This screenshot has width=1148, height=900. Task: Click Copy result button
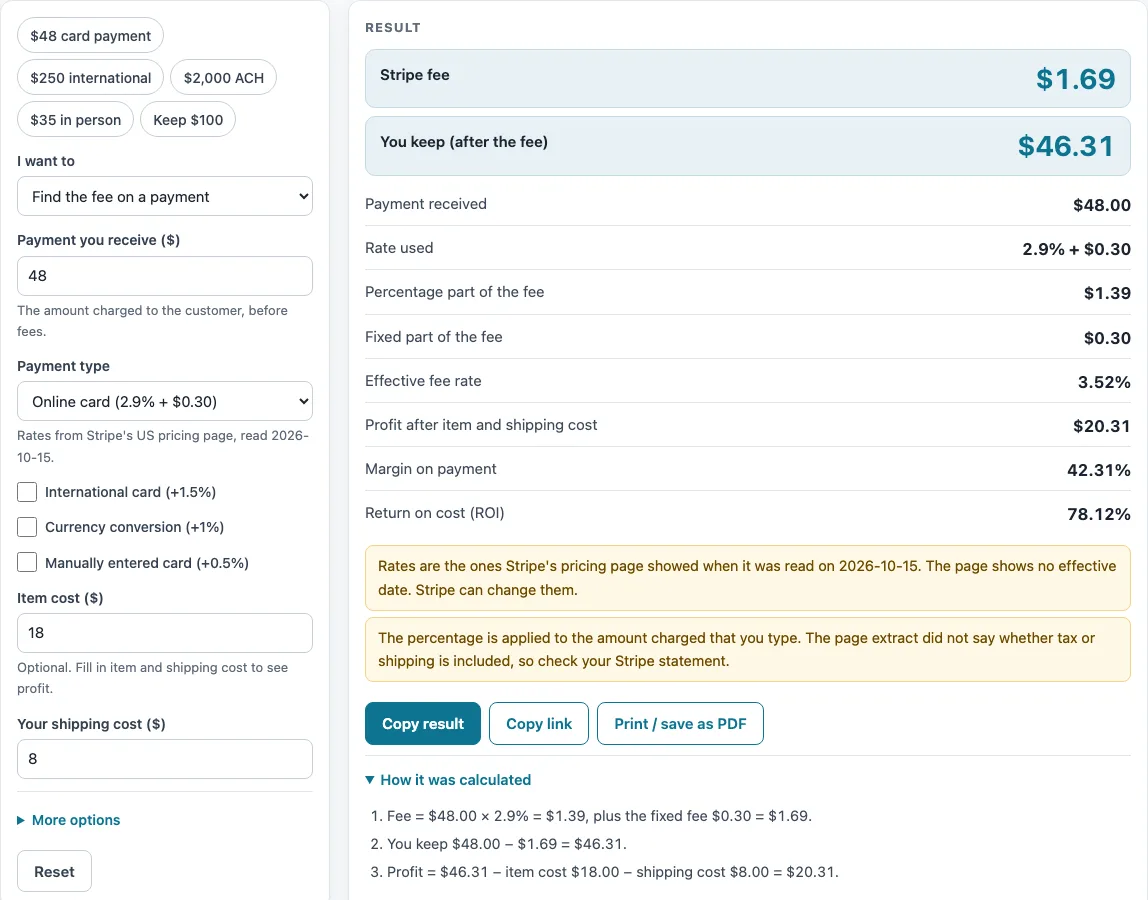click(422, 724)
